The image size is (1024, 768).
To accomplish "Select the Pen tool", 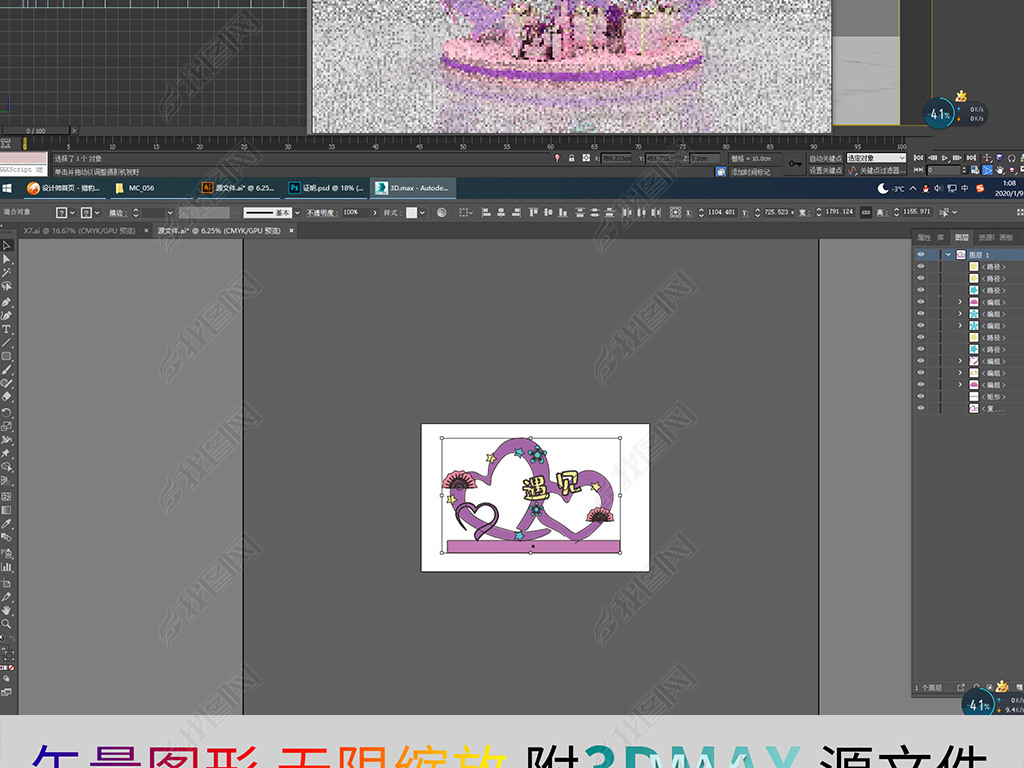I will click(x=7, y=302).
